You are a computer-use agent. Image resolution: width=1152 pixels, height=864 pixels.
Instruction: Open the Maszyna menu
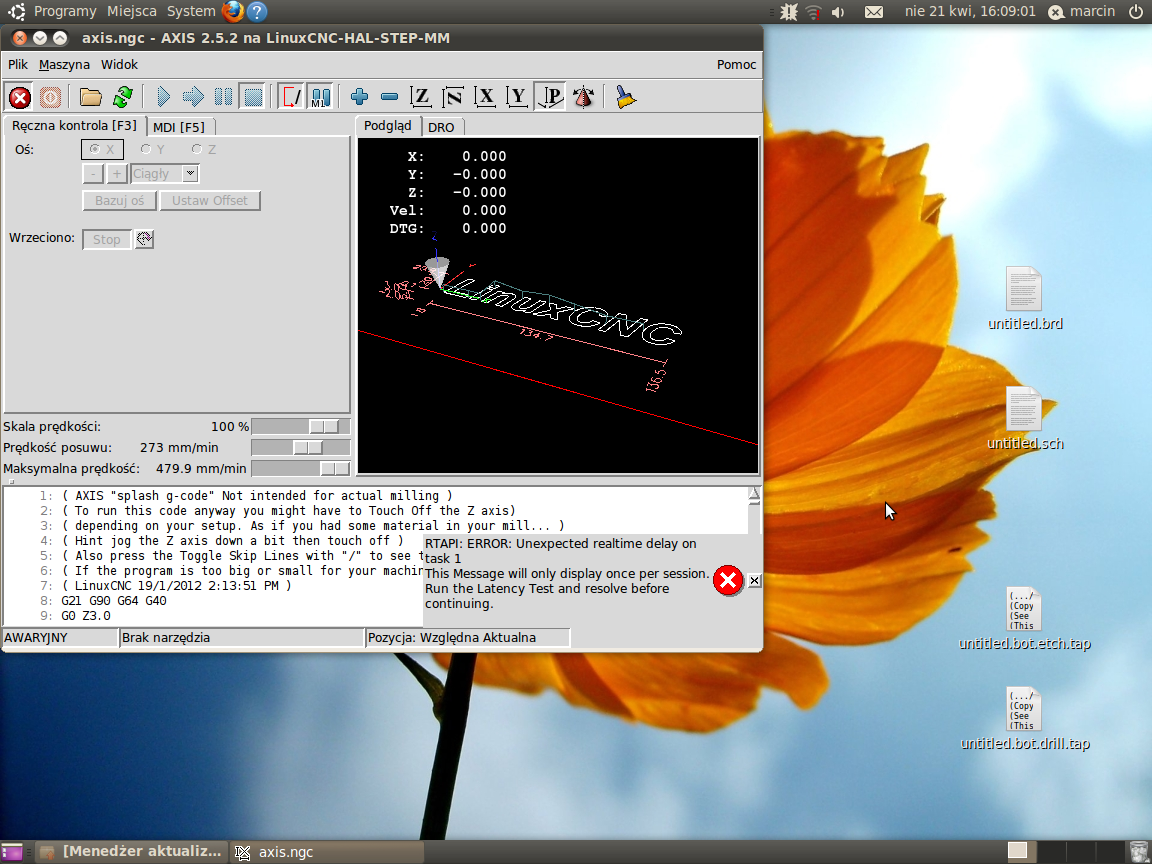coord(64,65)
